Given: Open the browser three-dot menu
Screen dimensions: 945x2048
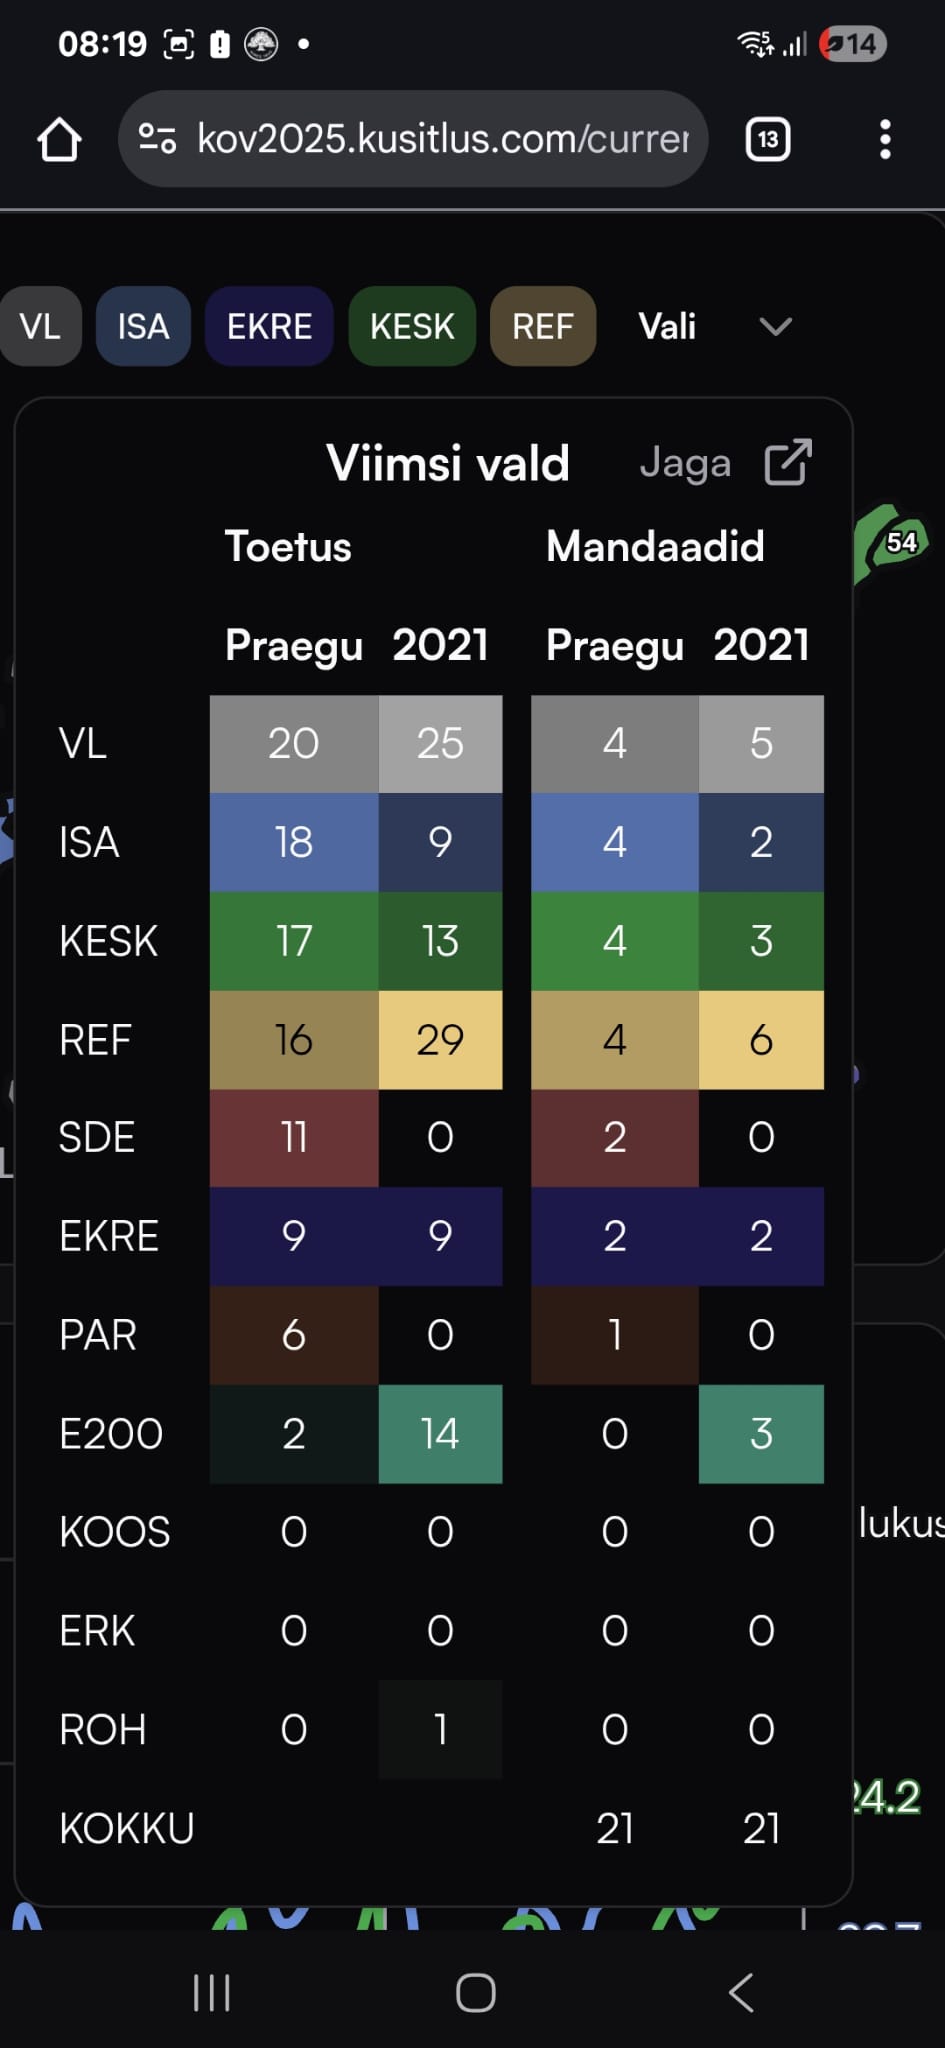Looking at the screenshot, I should point(884,139).
